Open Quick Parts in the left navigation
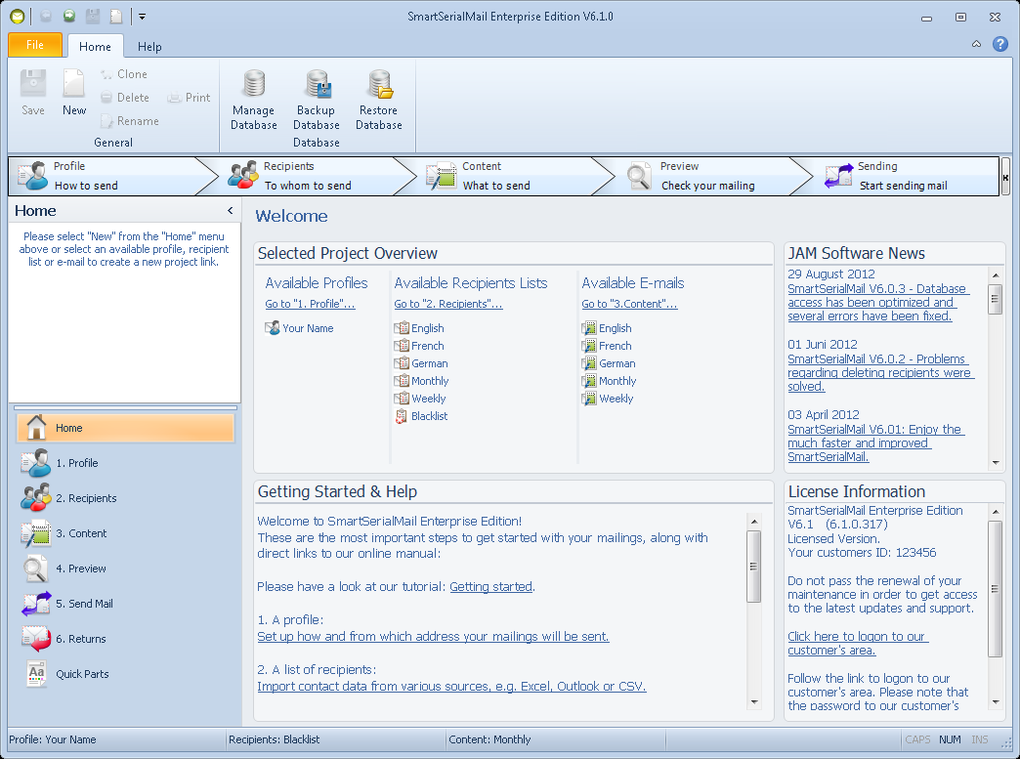The width and height of the screenshot is (1020, 759). click(125, 674)
